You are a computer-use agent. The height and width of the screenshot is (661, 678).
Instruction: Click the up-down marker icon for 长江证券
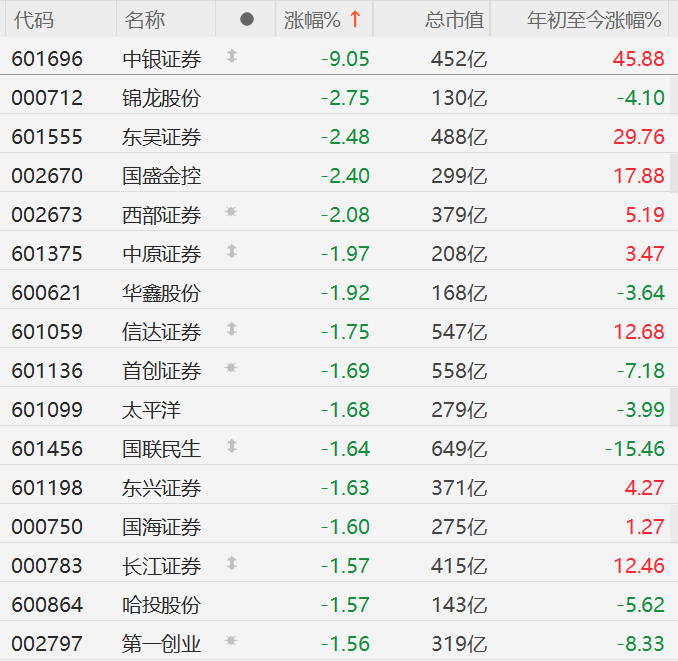pyautogui.click(x=232, y=563)
